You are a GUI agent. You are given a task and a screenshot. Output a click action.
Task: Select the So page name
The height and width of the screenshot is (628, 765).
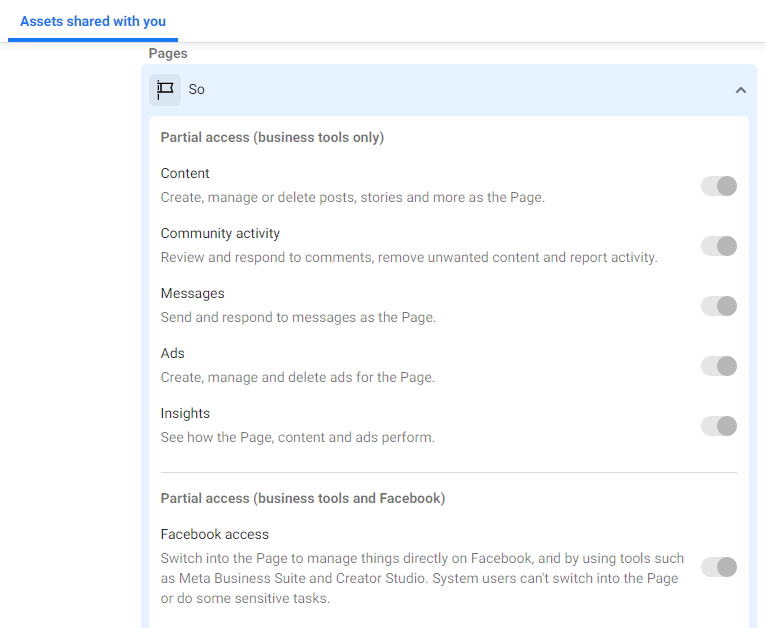pyautogui.click(x=197, y=90)
